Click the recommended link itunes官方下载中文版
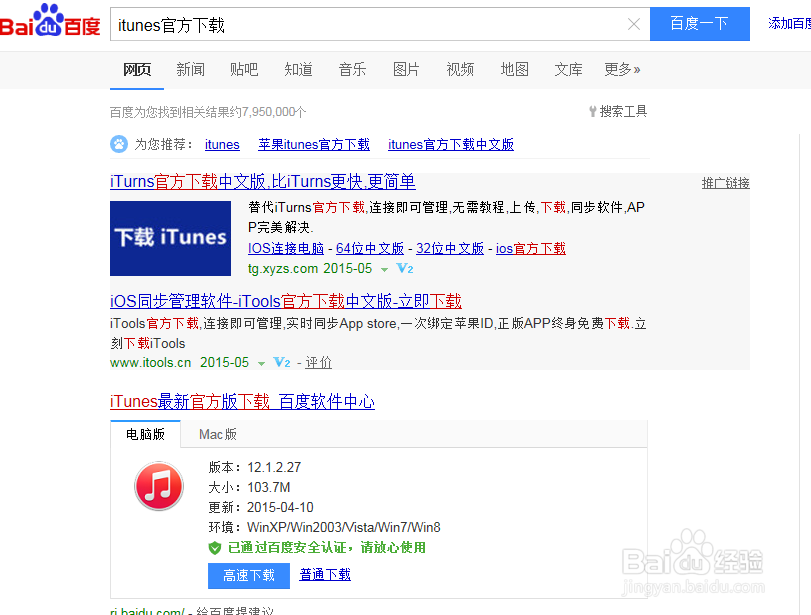Viewport: 811px width, 615px height. click(451, 144)
